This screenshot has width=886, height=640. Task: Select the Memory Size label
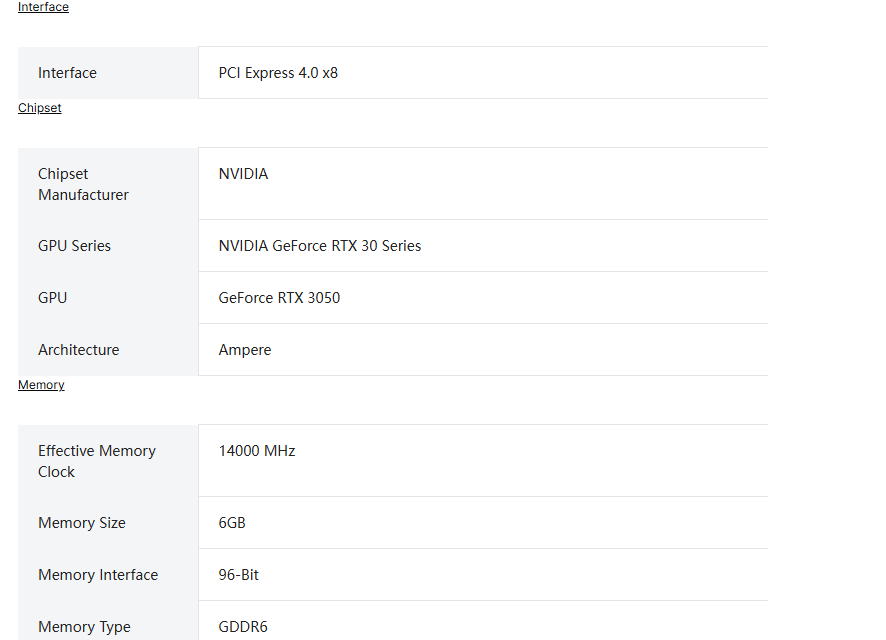(x=82, y=523)
